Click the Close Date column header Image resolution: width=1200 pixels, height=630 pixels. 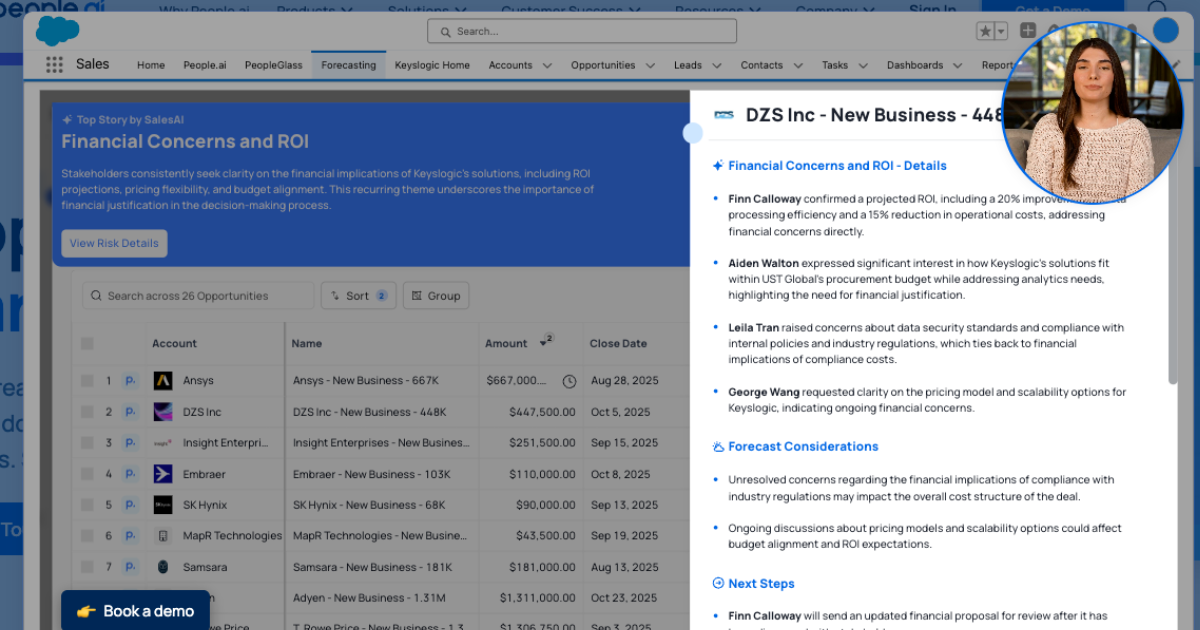[618, 343]
